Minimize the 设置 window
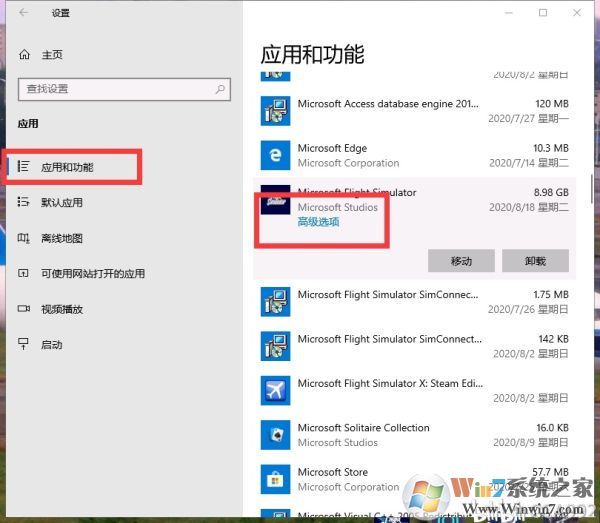This screenshot has width=600, height=523. [x=509, y=13]
